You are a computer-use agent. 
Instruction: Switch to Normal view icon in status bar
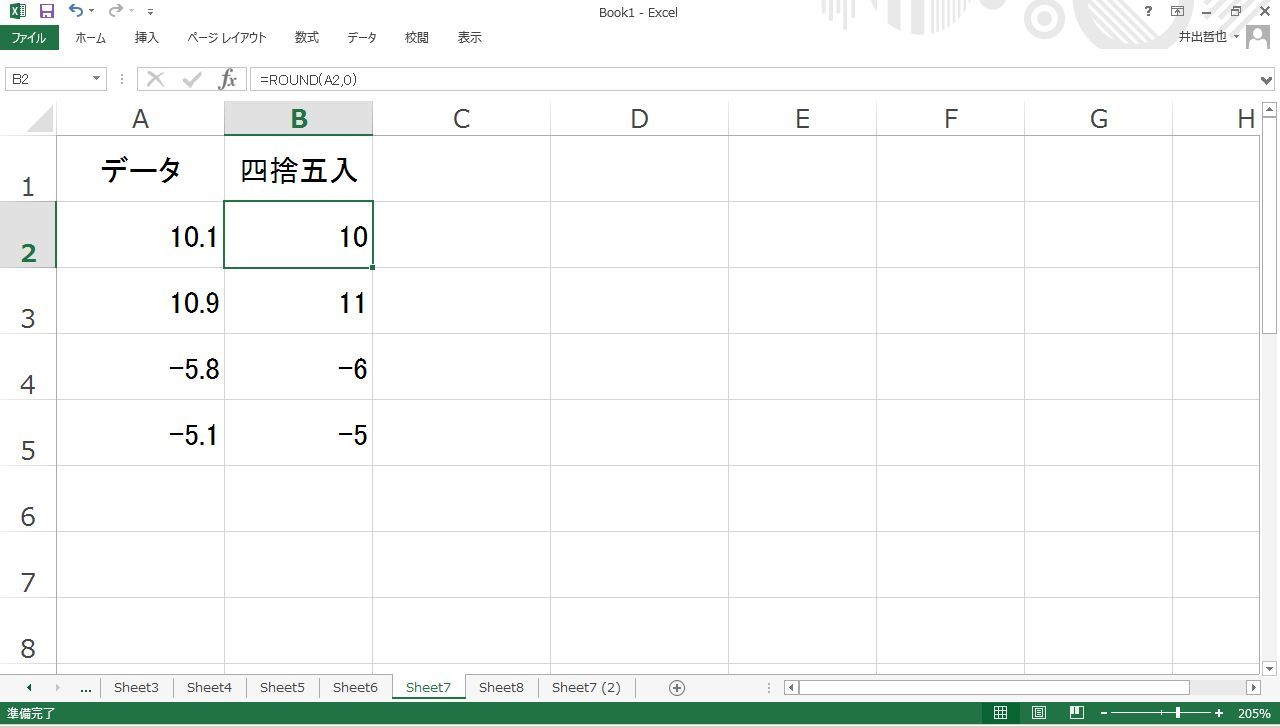pyautogui.click(x=1000, y=712)
